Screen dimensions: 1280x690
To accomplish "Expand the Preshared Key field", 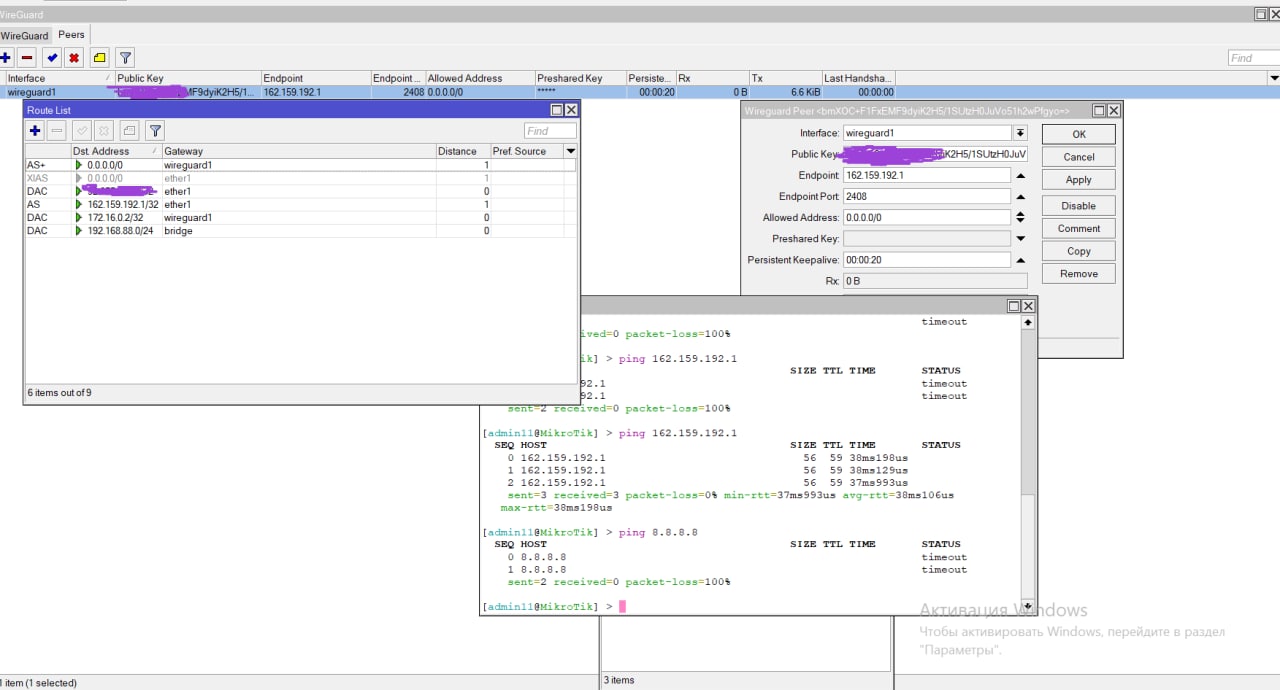I will (x=1020, y=239).
